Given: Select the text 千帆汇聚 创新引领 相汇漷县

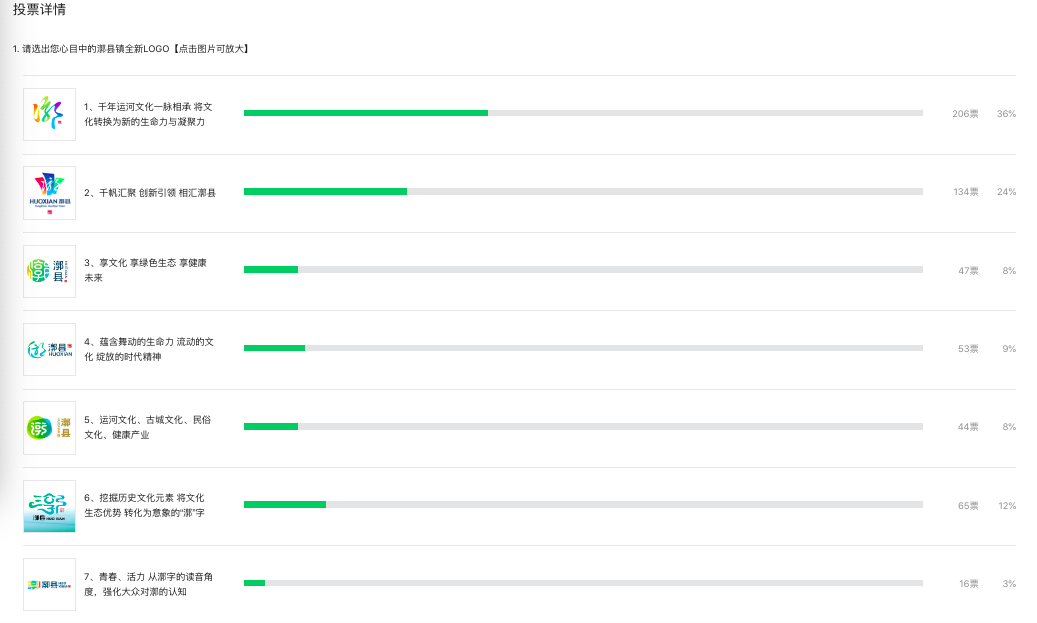Looking at the screenshot, I should (157, 192).
